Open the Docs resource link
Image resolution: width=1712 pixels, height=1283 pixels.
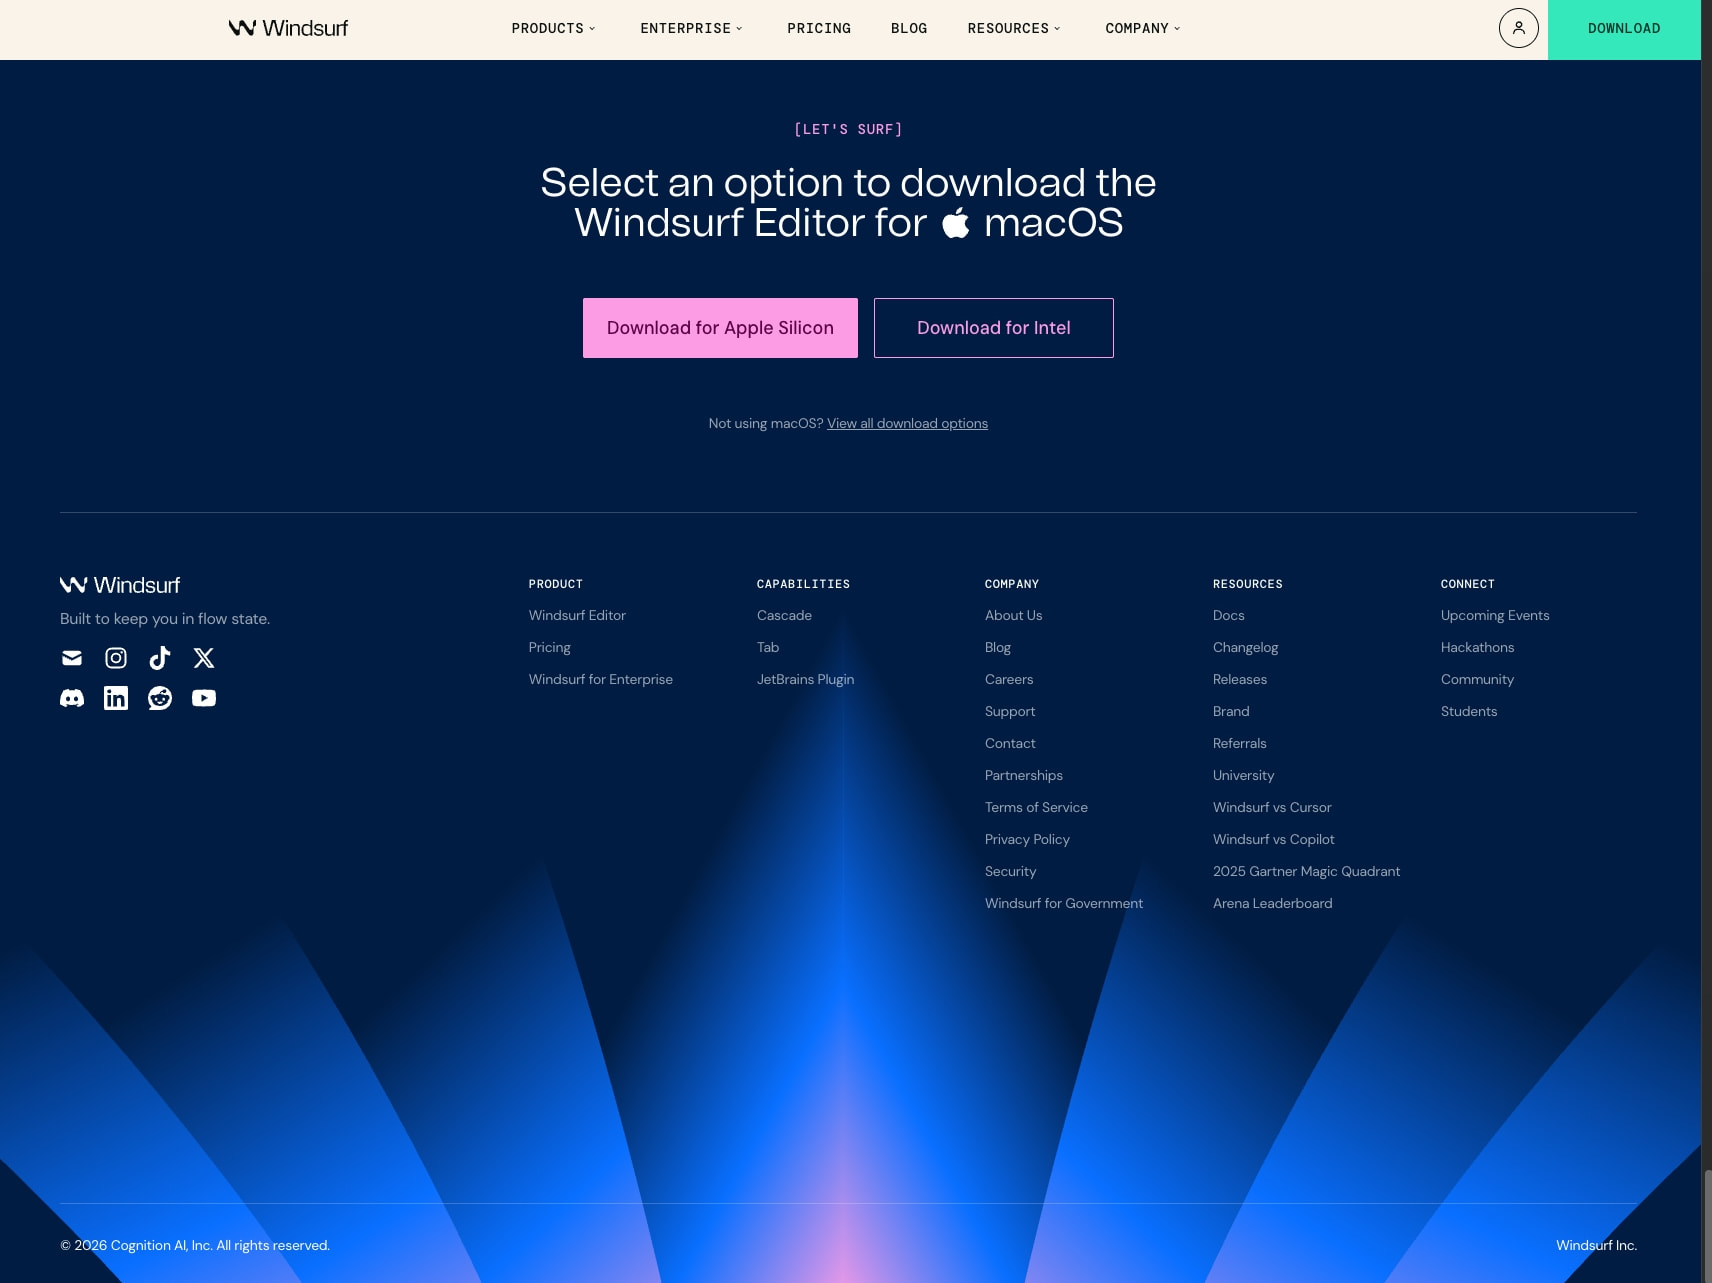[x=1229, y=615]
